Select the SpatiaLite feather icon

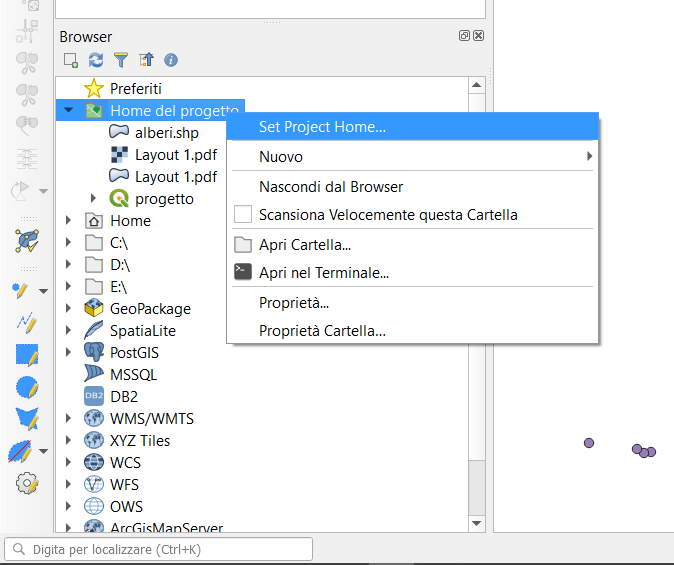[94, 331]
